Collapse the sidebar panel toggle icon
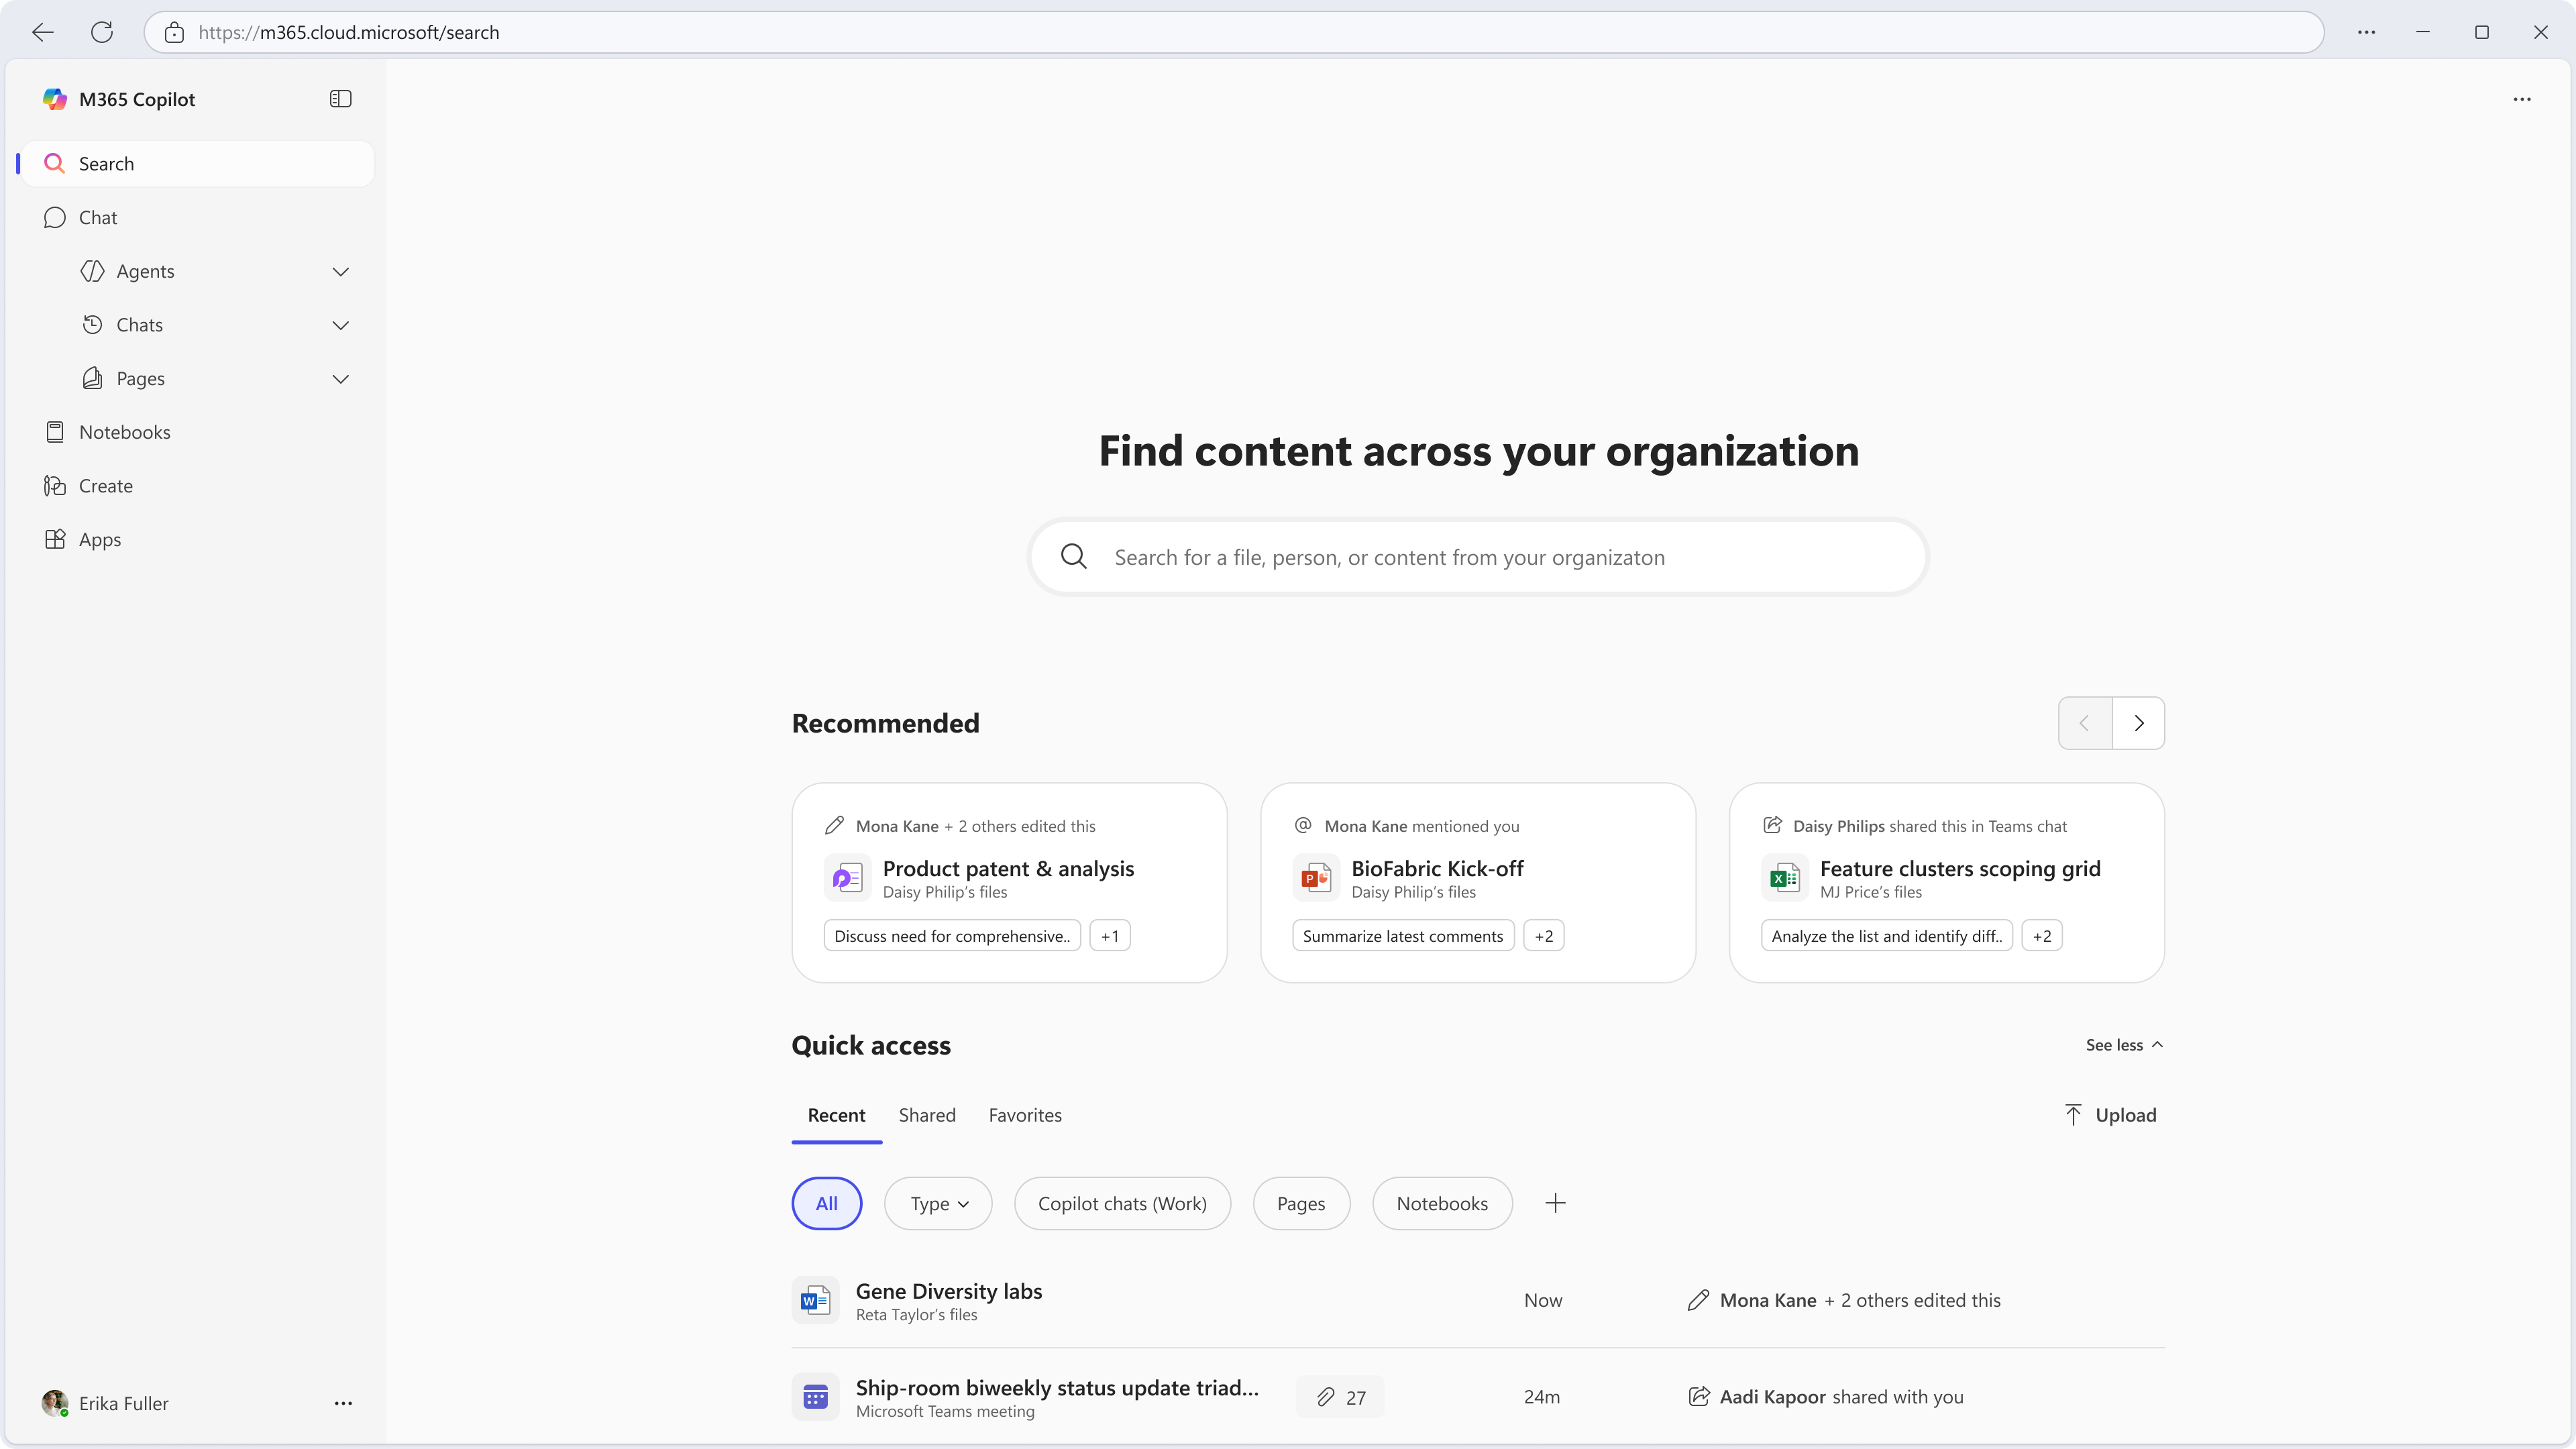 (340, 99)
